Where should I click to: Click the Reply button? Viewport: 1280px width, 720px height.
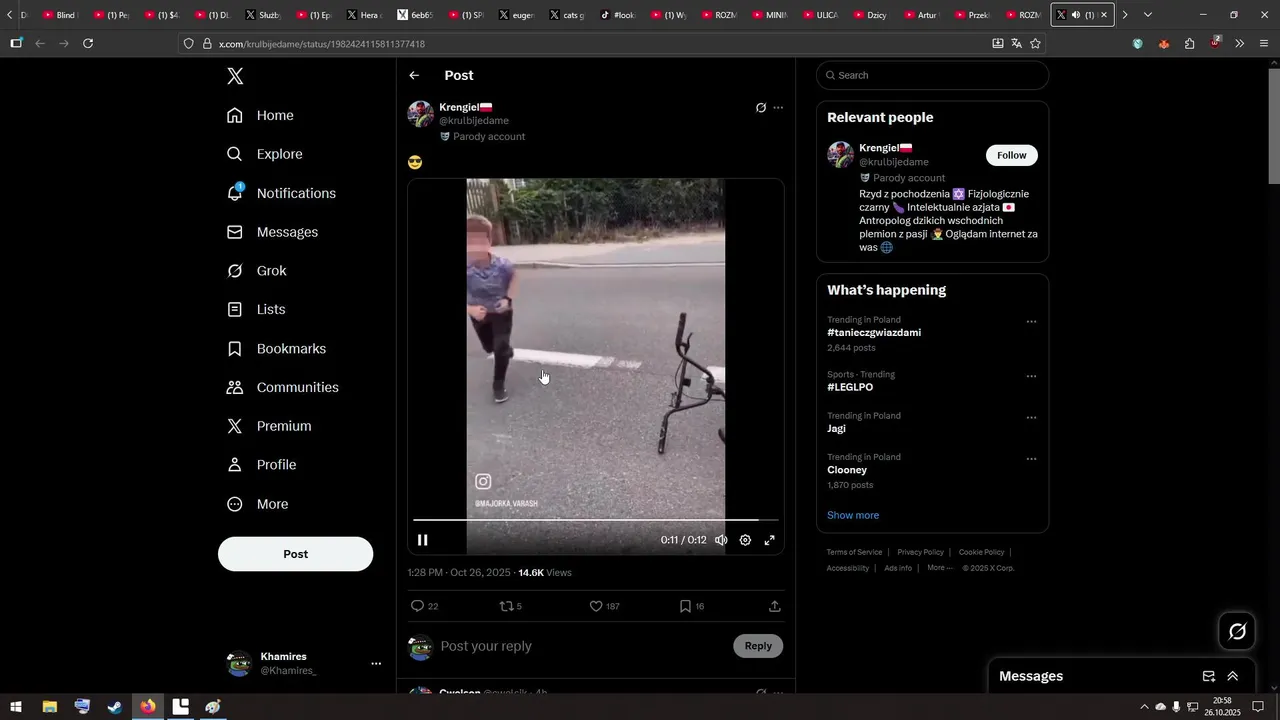[758, 646]
